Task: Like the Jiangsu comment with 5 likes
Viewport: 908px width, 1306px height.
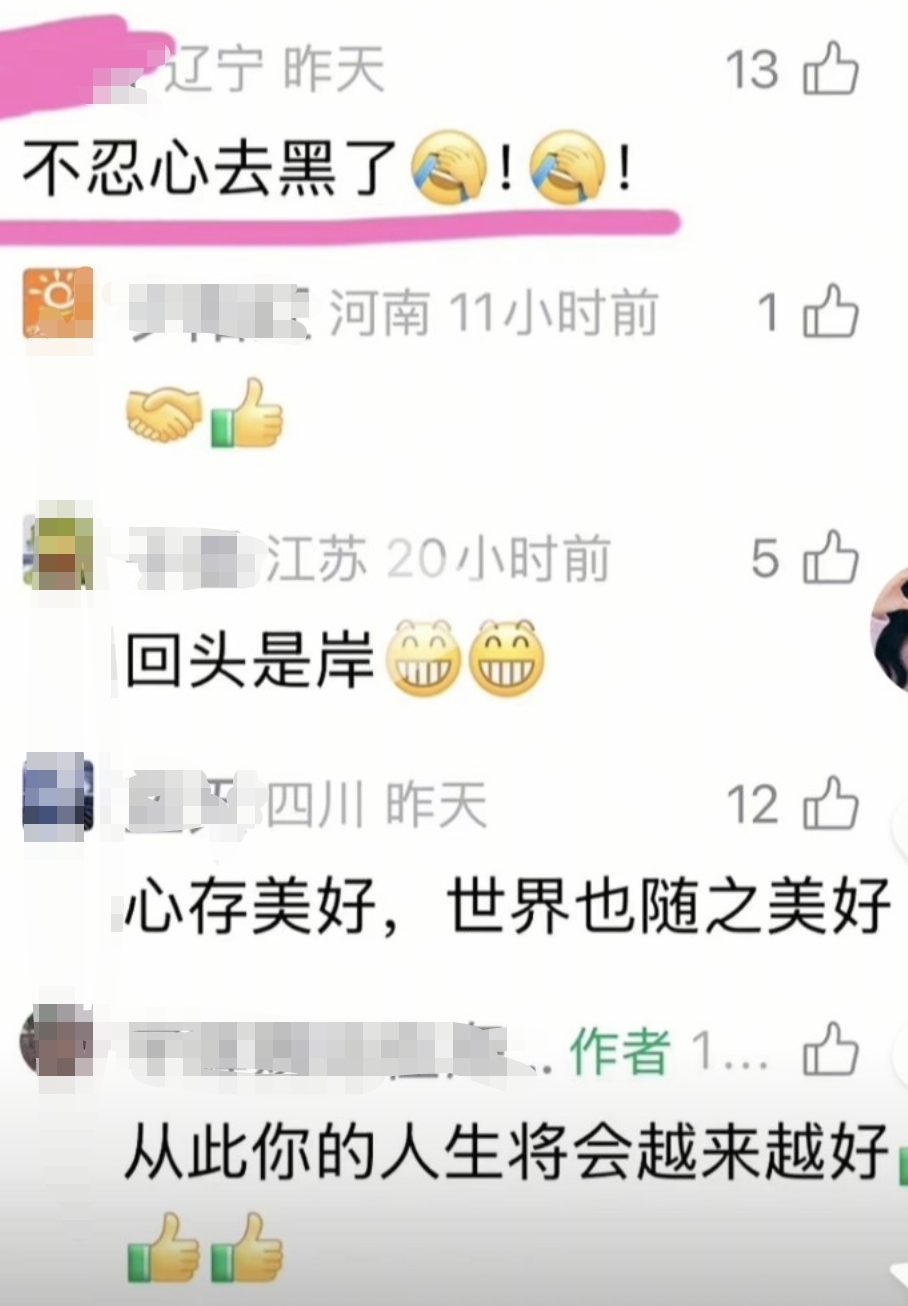Action: 832,558
